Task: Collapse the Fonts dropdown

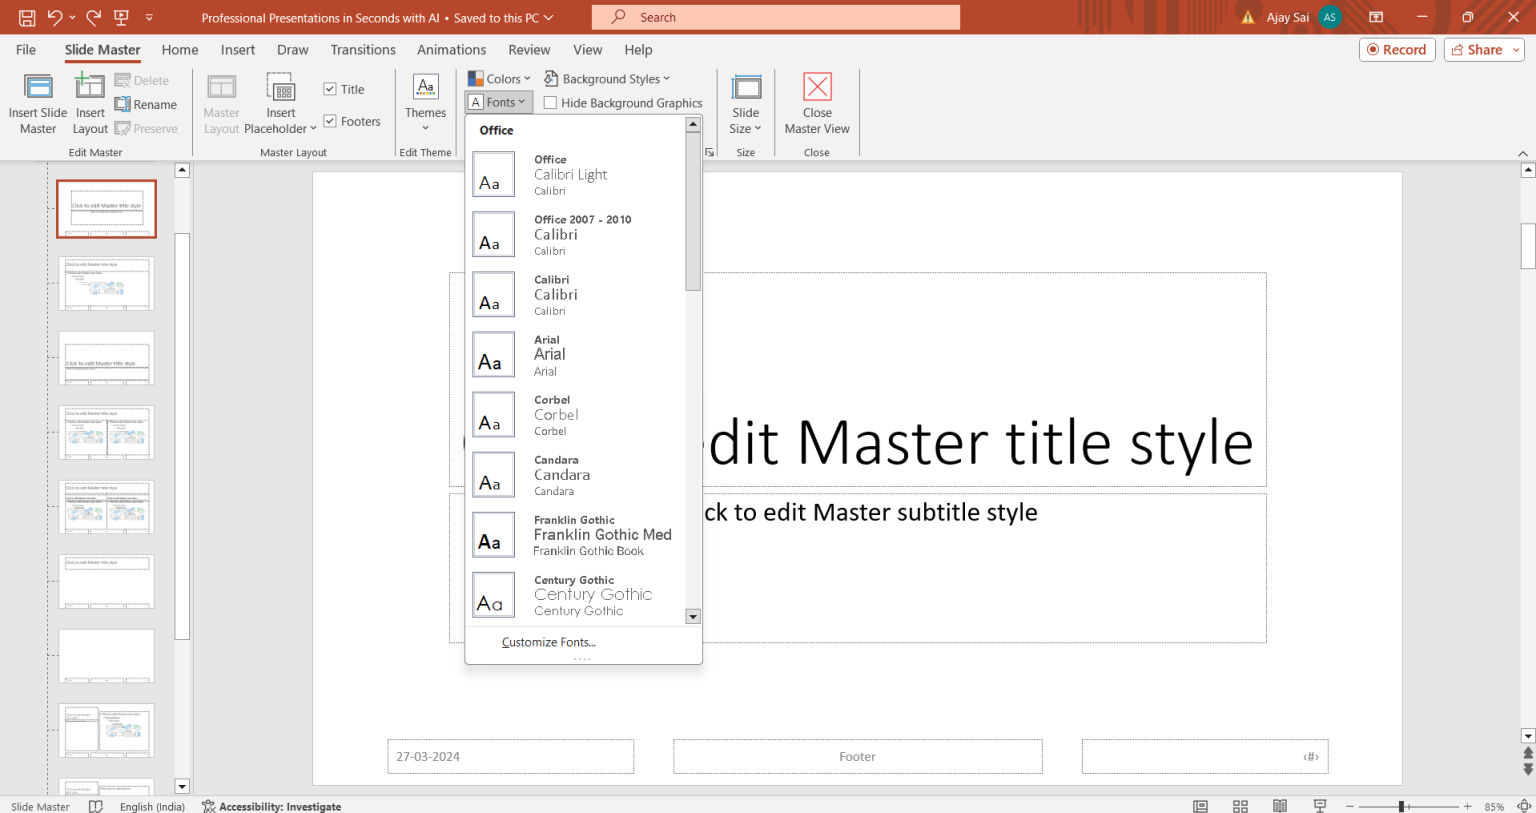Action: pyautogui.click(x=497, y=102)
